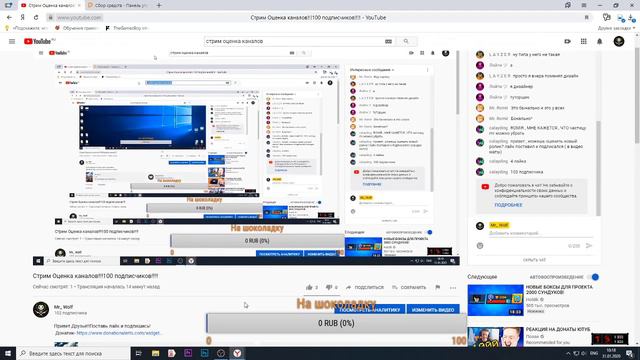The width and height of the screenshot is (640, 360).
Task: Open Photoshop from taskbar
Action: pyautogui.click(x=204, y=353)
